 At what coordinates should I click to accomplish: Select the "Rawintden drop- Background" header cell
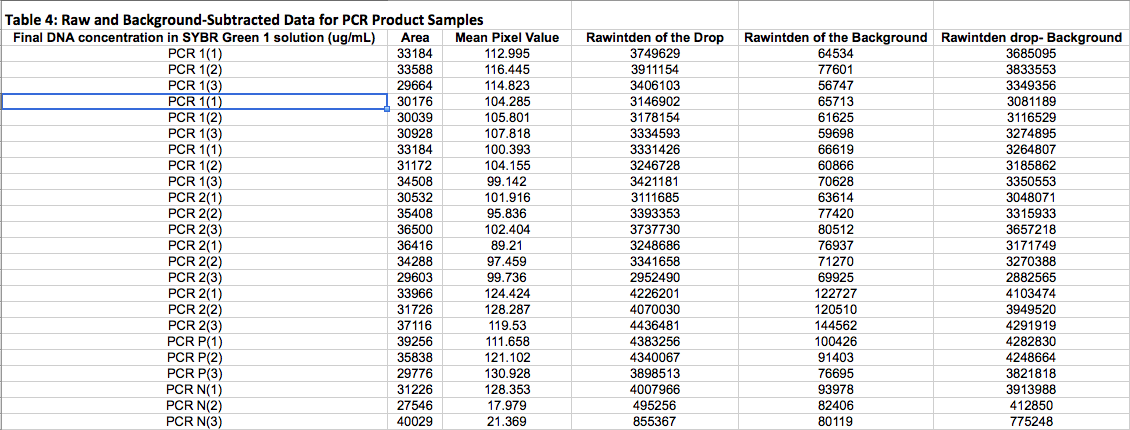pos(1031,38)
